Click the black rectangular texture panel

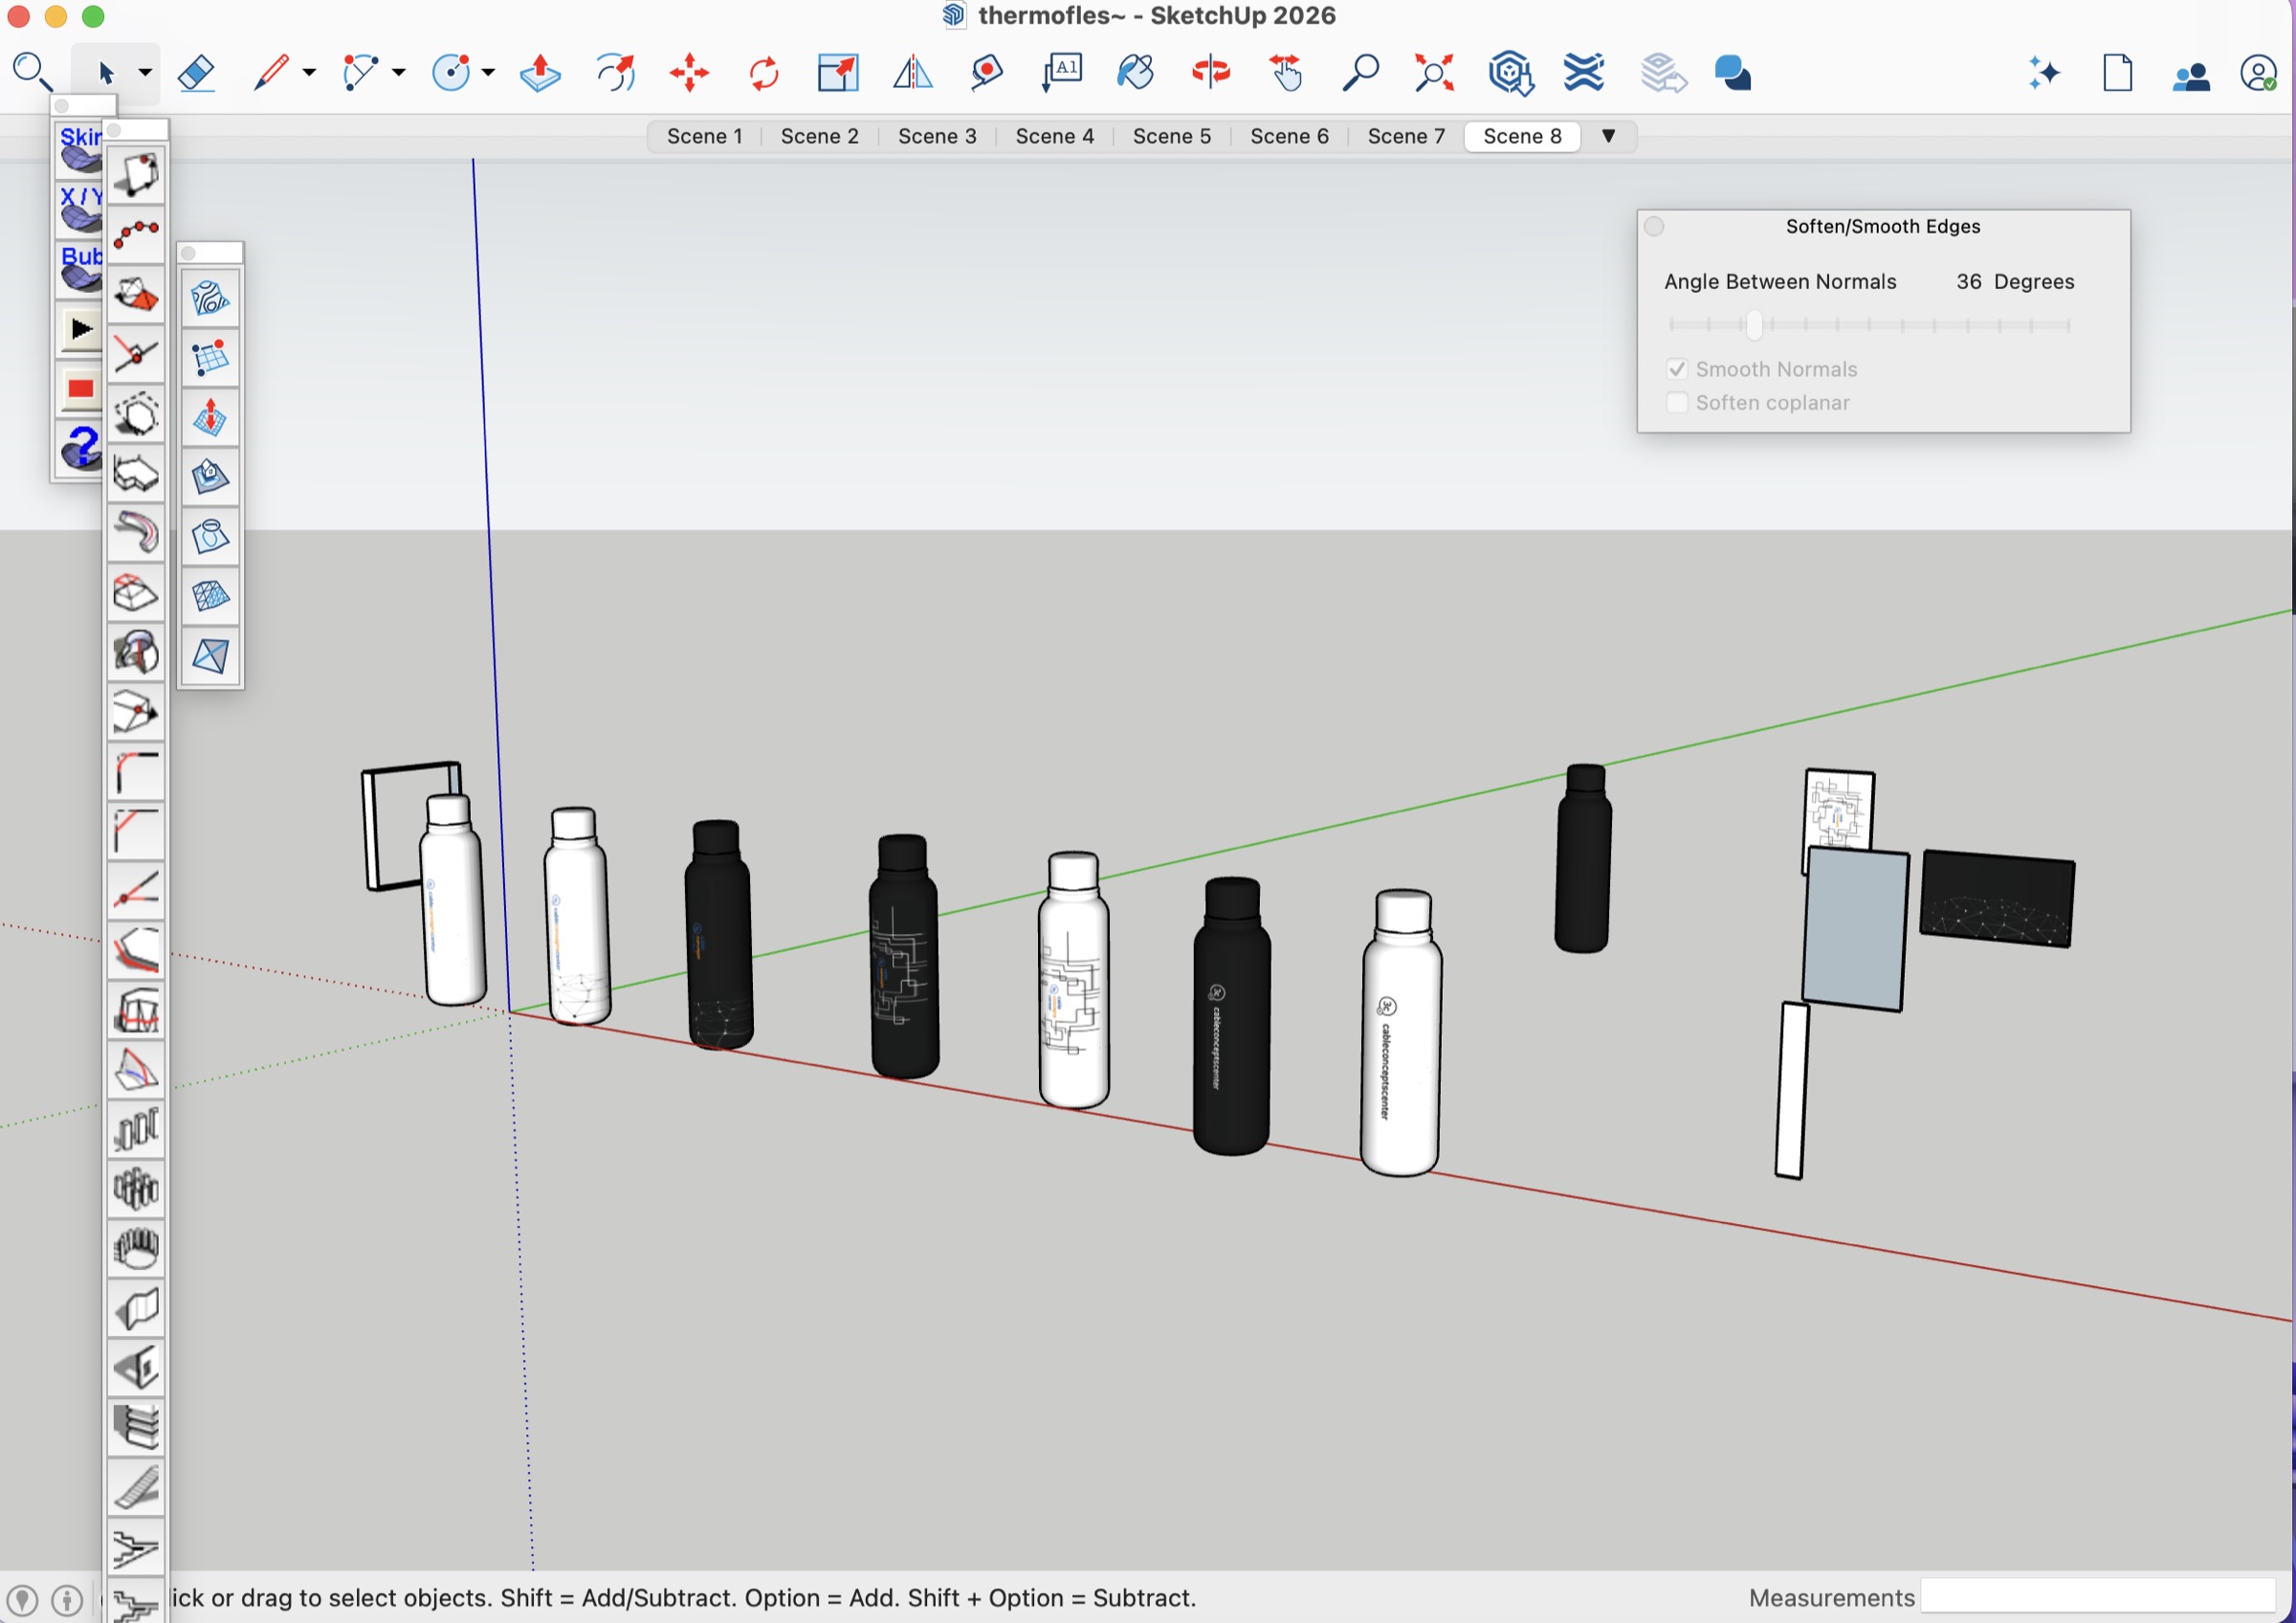point(1997,897)
